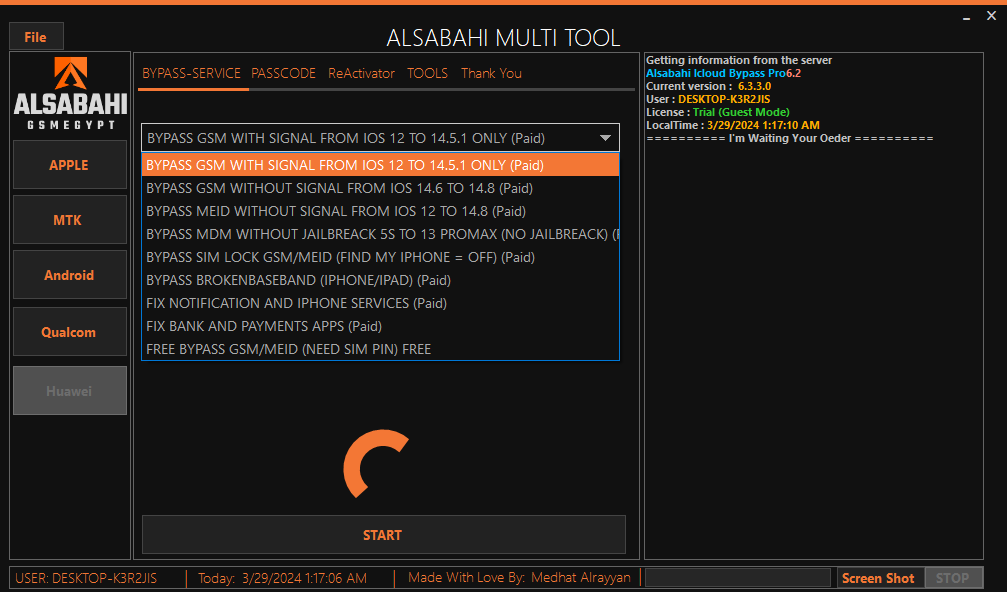Select the Android module in the sidebar
The height and width of the screenshot is (592, 1007).
point(69,275)
